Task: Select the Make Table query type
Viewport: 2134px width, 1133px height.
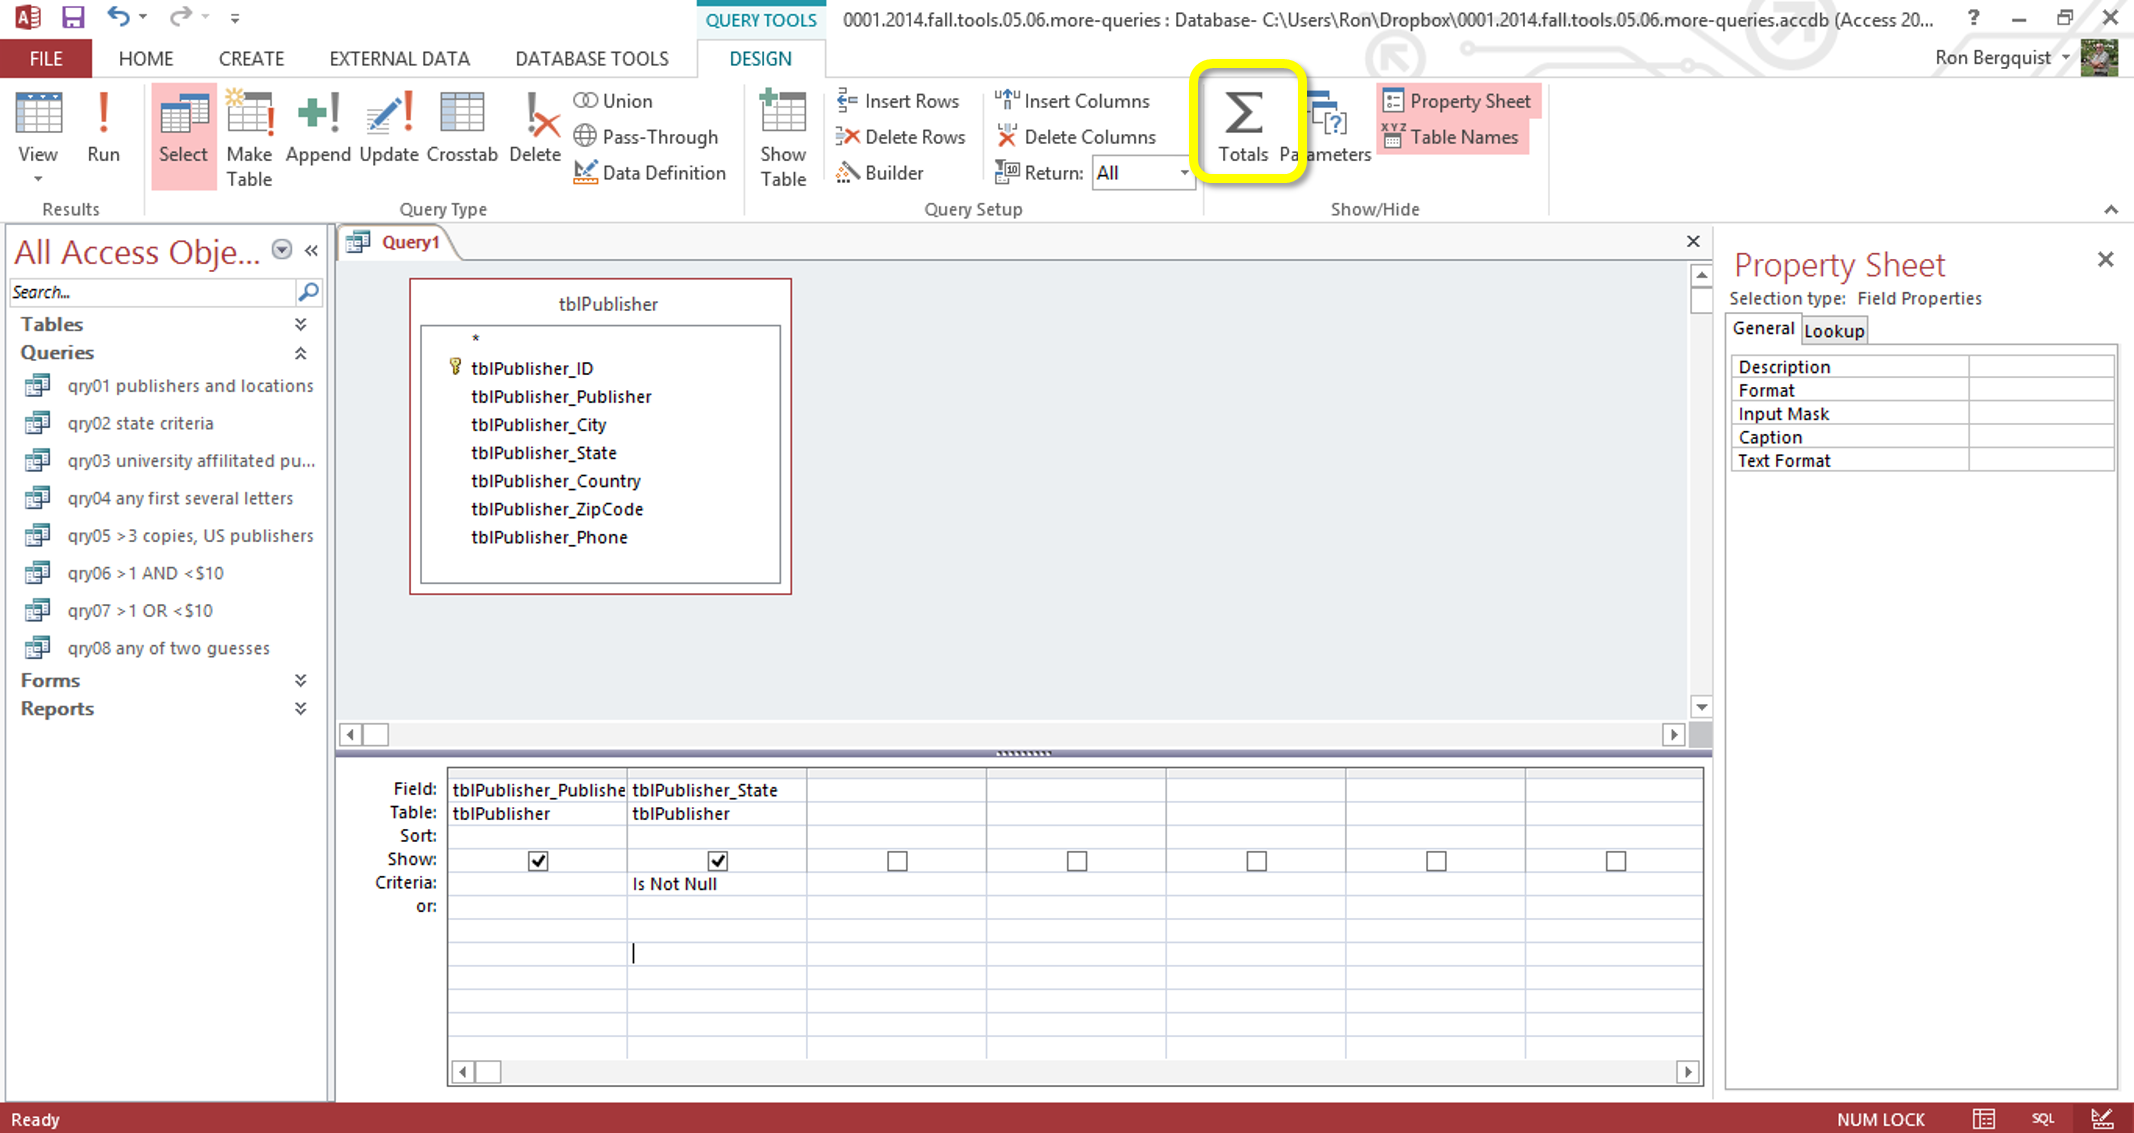Action: coord(249,138)
